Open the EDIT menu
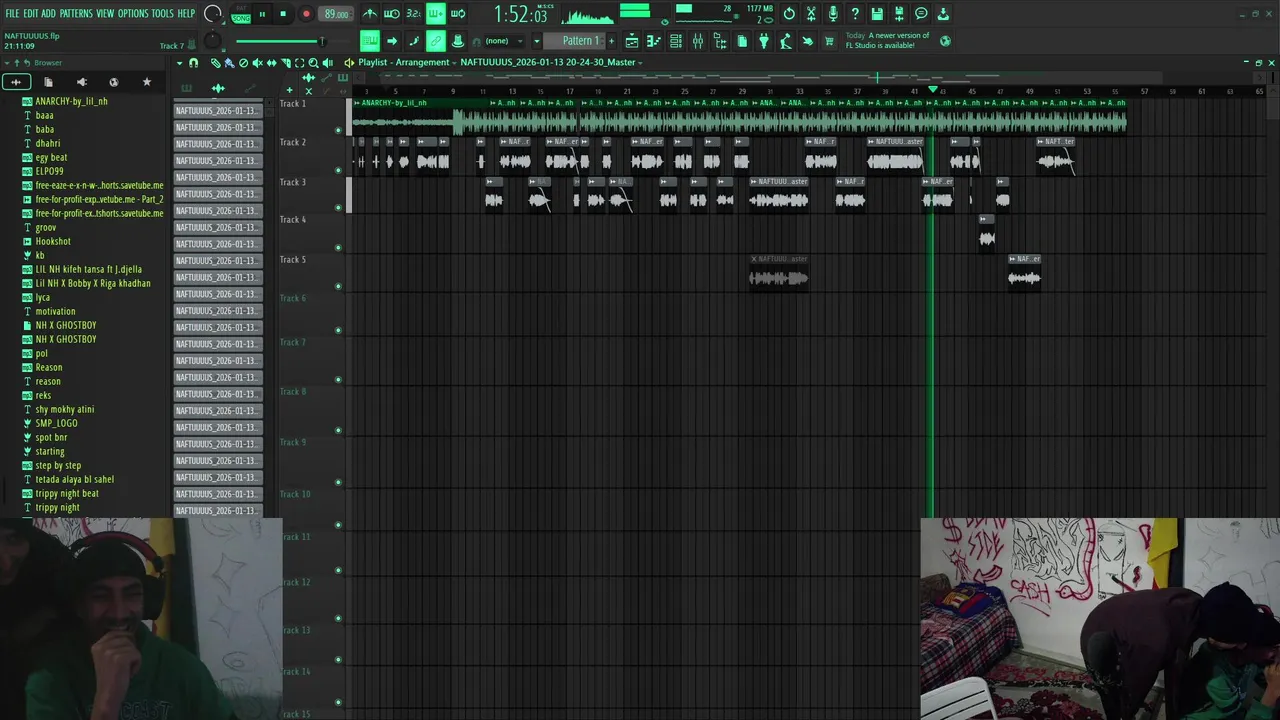This screenshot has width=1280, height=720. (x=31, y=13)
